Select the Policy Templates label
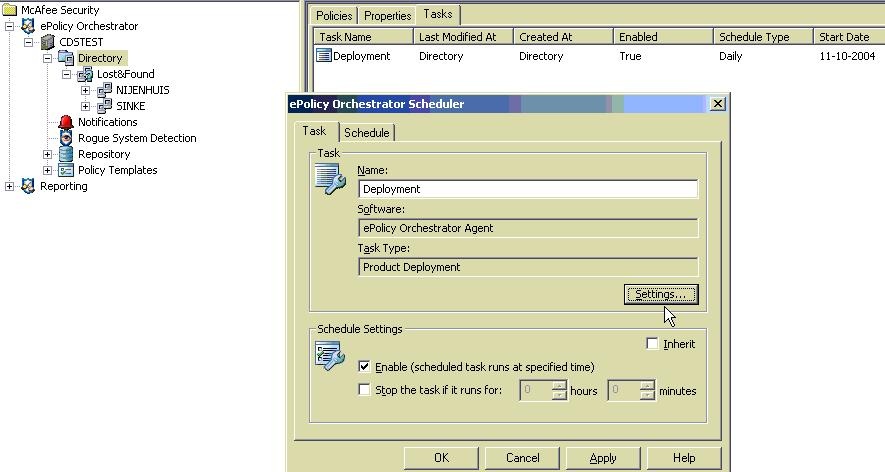This screenshot has width=885, height=472. tap(117, 170)
